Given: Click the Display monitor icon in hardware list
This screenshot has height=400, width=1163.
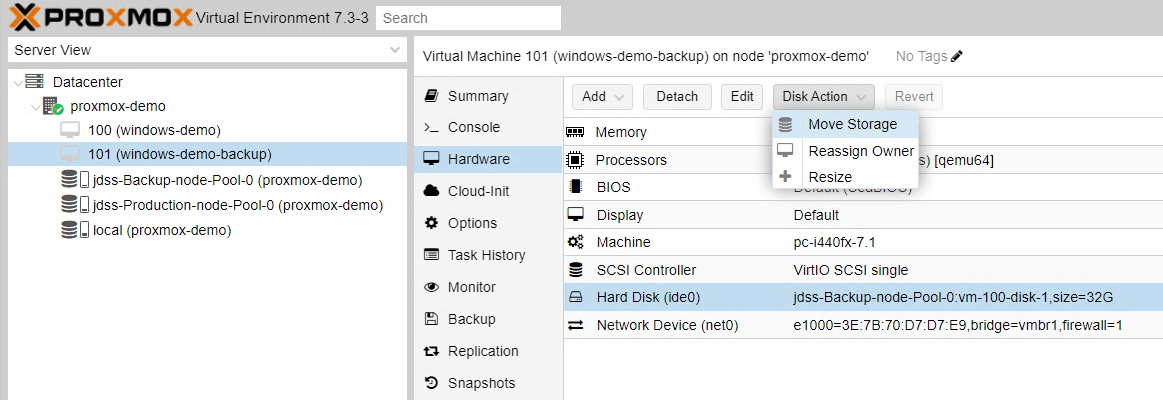Looking at the screenshot, I should click(x=576, y=215).
